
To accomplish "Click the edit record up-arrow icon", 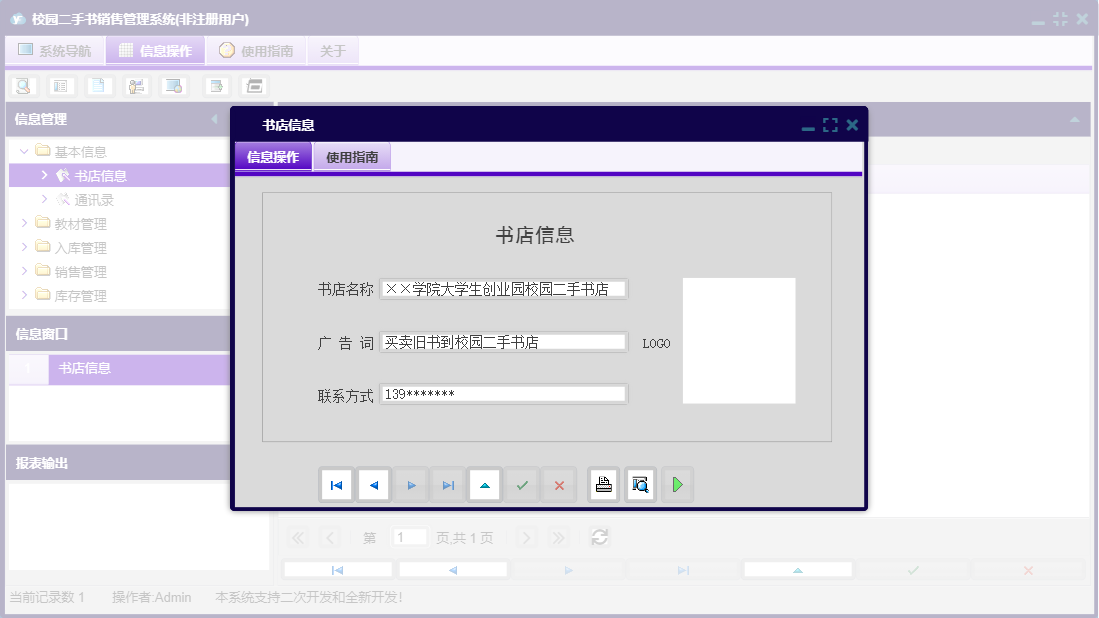I will coord(485,484).
